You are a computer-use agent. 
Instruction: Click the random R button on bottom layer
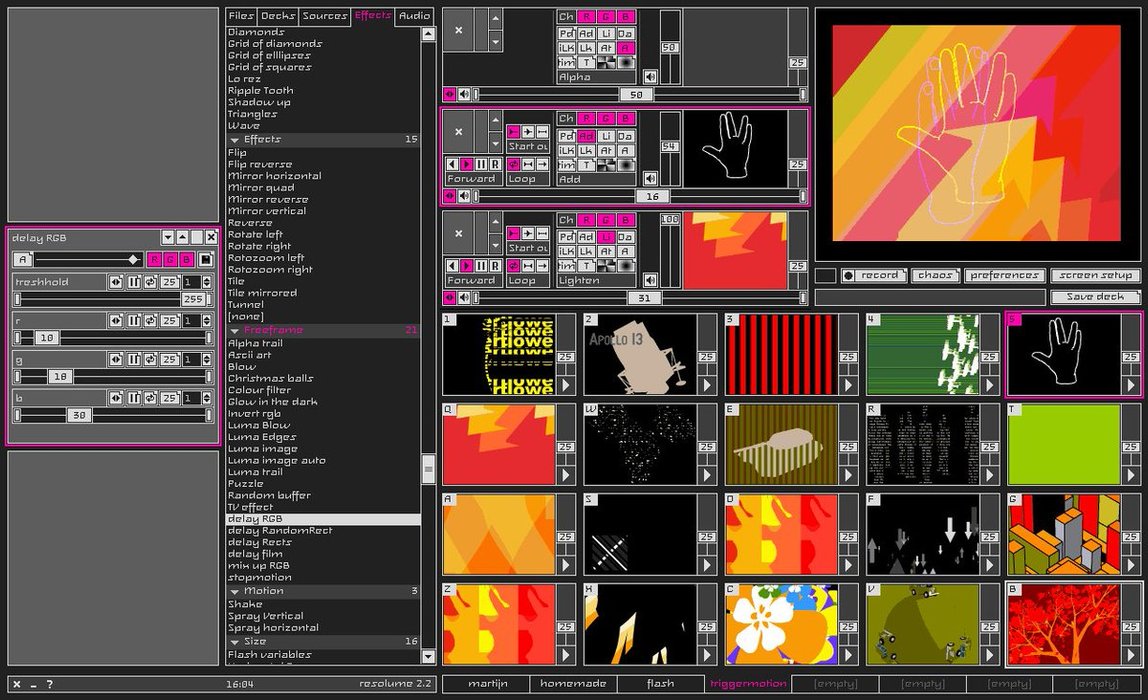click(x=494, y=266)
